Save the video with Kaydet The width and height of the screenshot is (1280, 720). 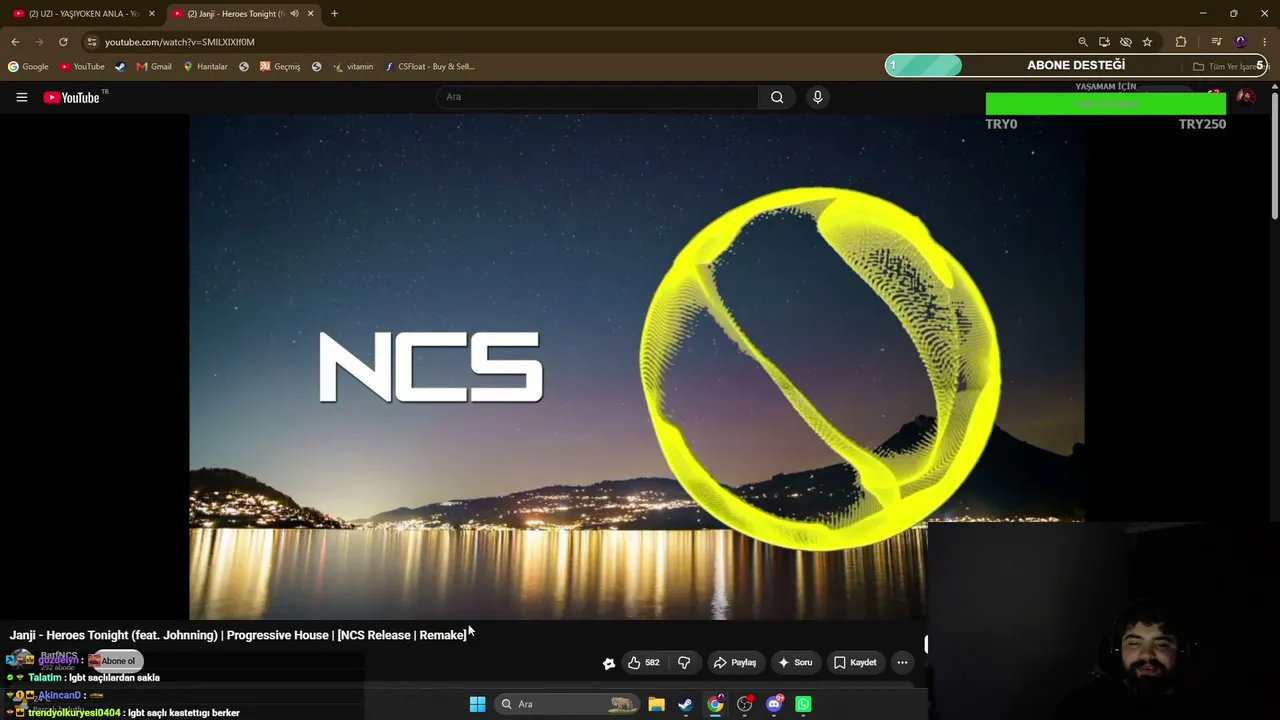pos(856,662)
